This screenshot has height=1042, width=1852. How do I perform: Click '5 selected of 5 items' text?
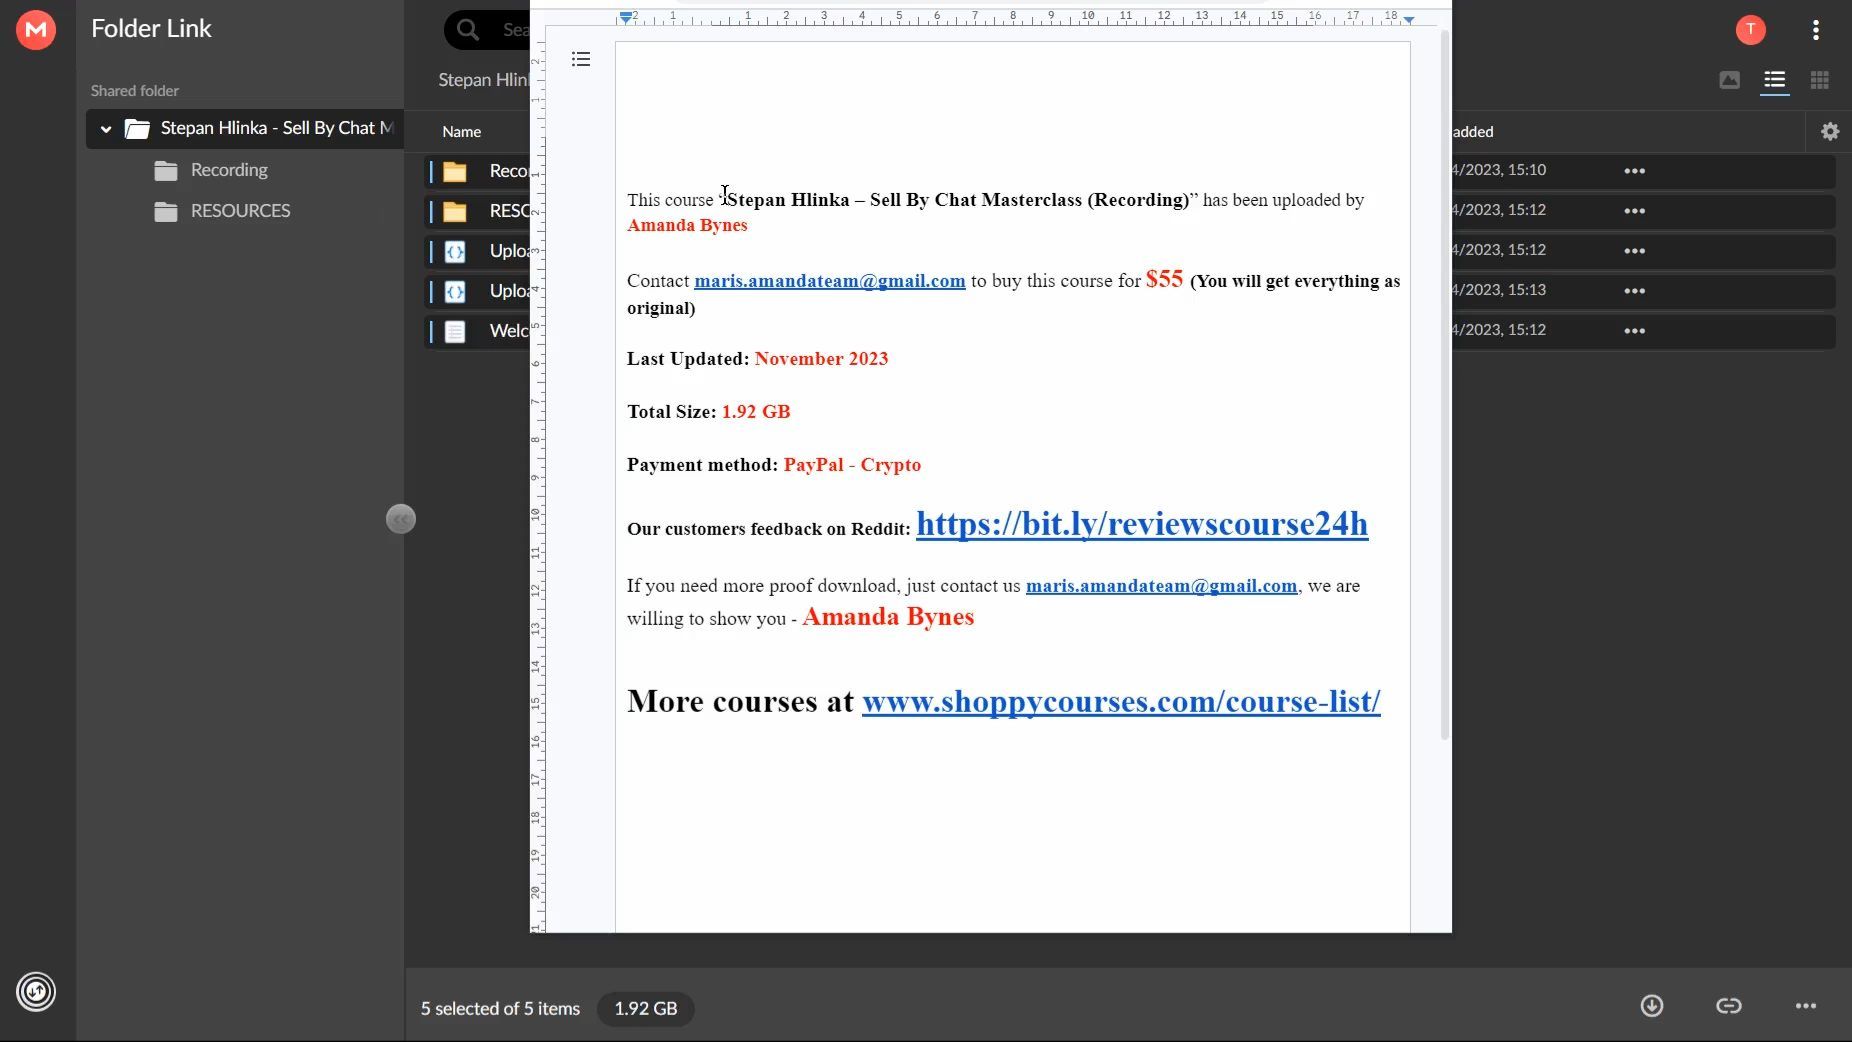coord(500,1009)
